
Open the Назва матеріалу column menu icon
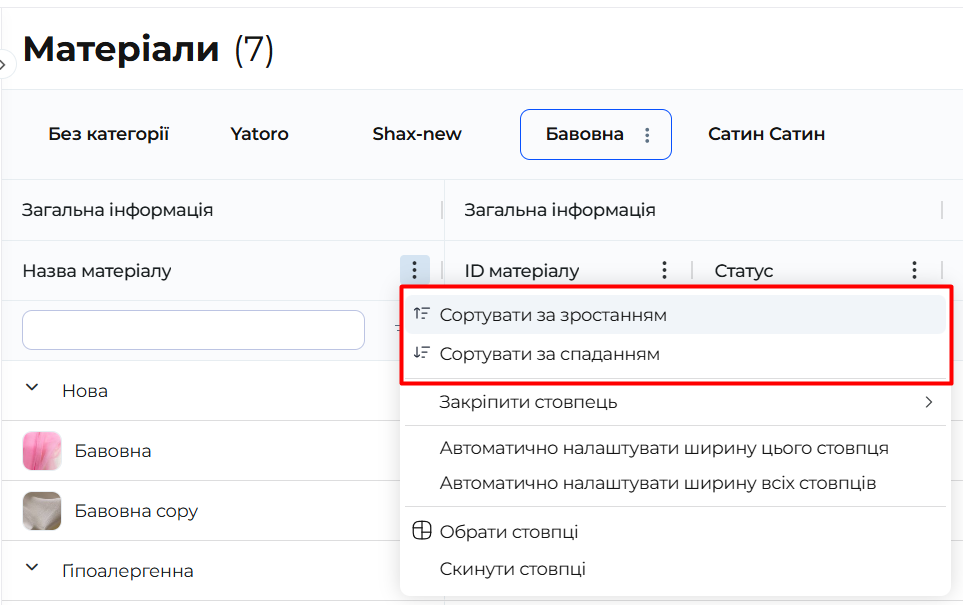pyautogui.click(x=414, y=270)
